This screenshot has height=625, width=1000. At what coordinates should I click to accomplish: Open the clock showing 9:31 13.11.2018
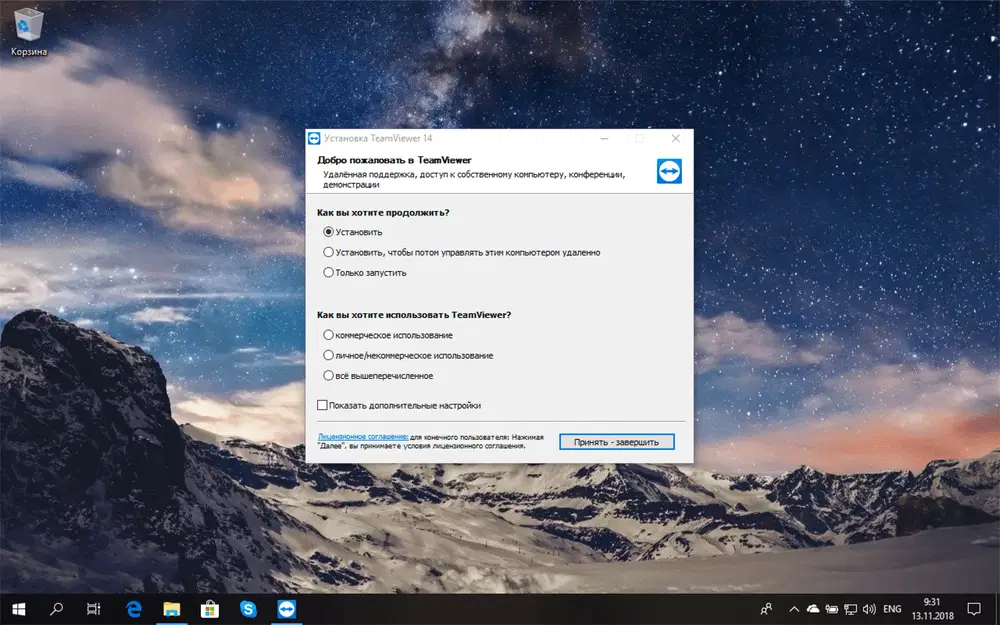click(932, 609)
